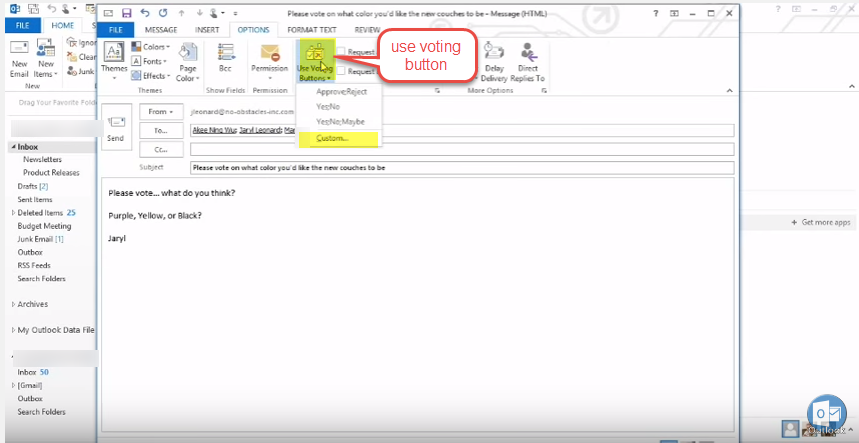This screenshot has width=859, height=443.
Task: Open HOME tab in main Outlook window
Action: 62,25
